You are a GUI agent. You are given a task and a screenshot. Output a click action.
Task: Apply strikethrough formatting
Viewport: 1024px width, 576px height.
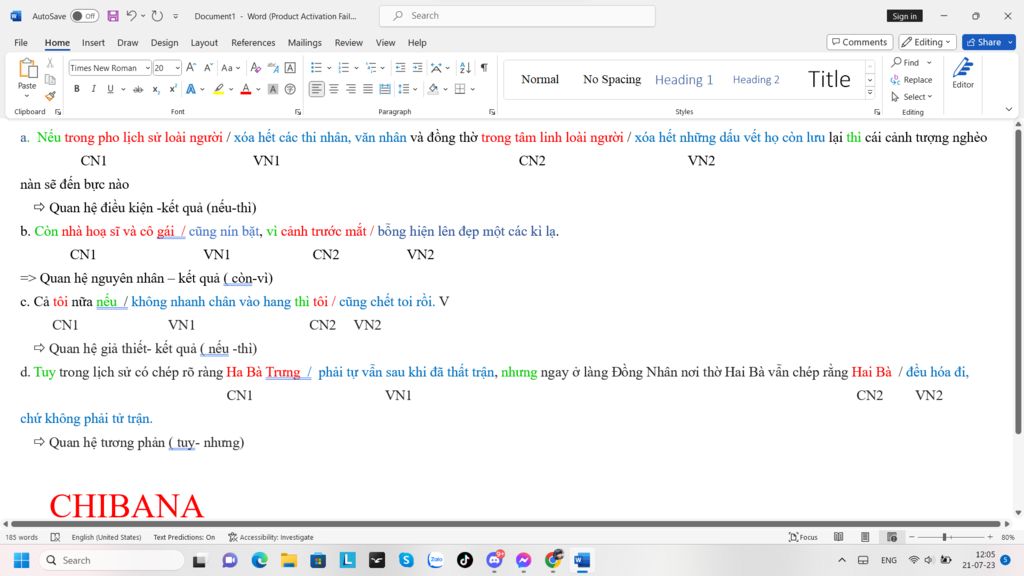[138, 89]
